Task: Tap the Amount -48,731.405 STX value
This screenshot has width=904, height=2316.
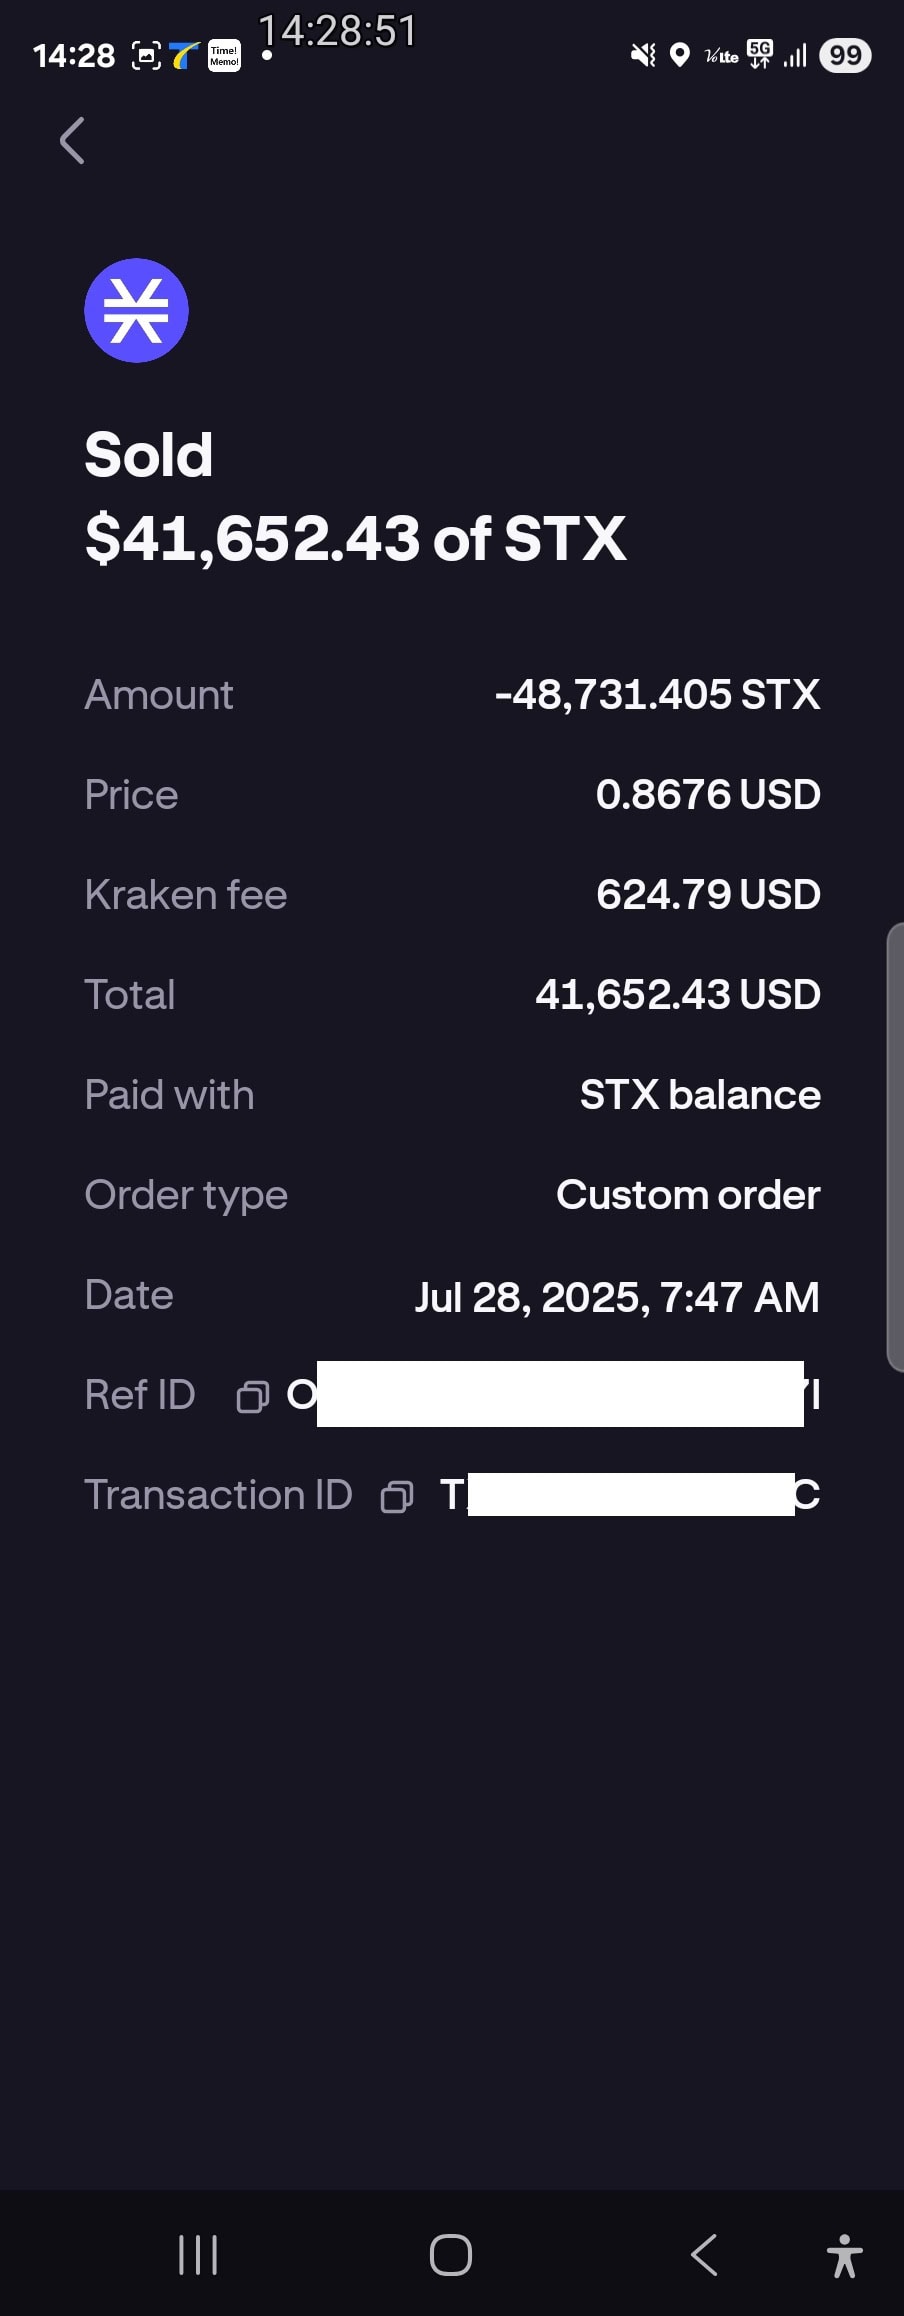Action: [x=657, y=695]
